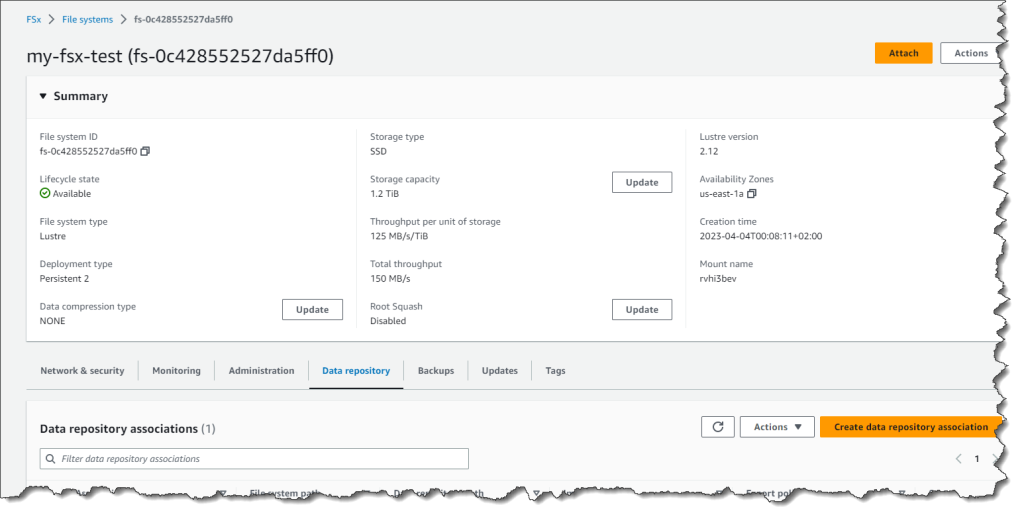Select the '1.2 TiB' storage capacity value
The width and height of the screenshot is (1024, 515).
point(385,194)
